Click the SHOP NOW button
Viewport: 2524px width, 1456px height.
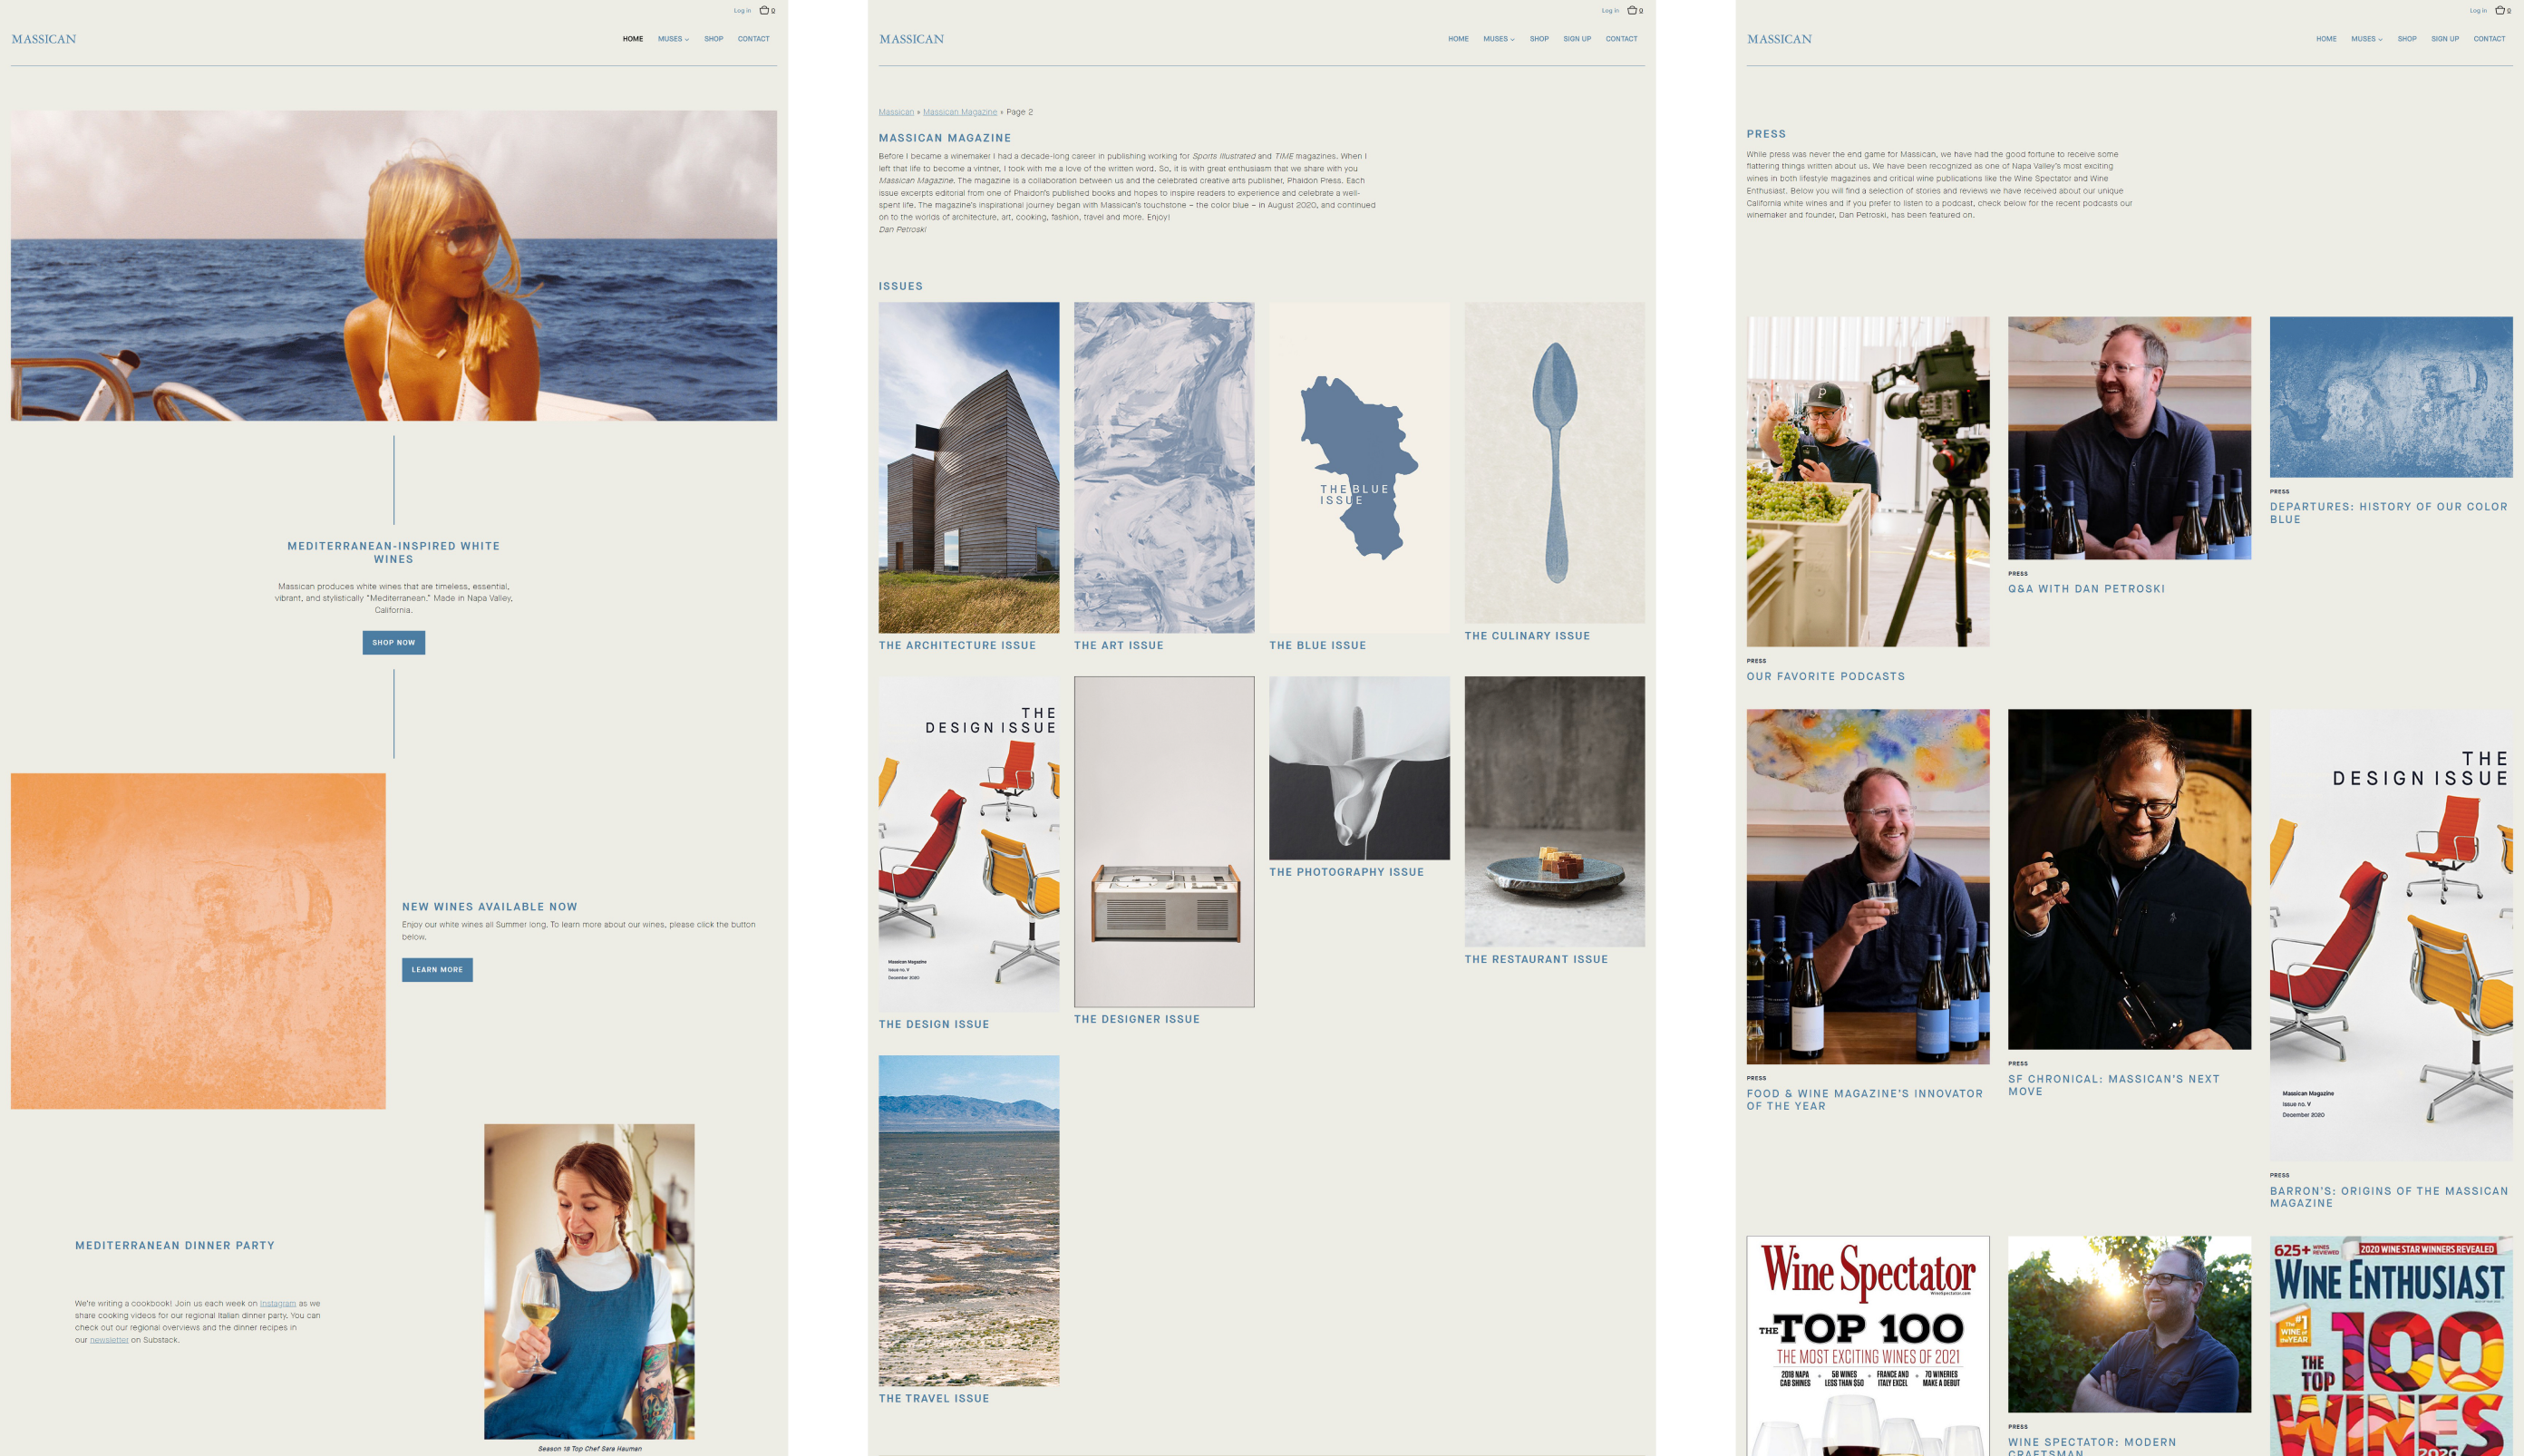coord(394,643)
